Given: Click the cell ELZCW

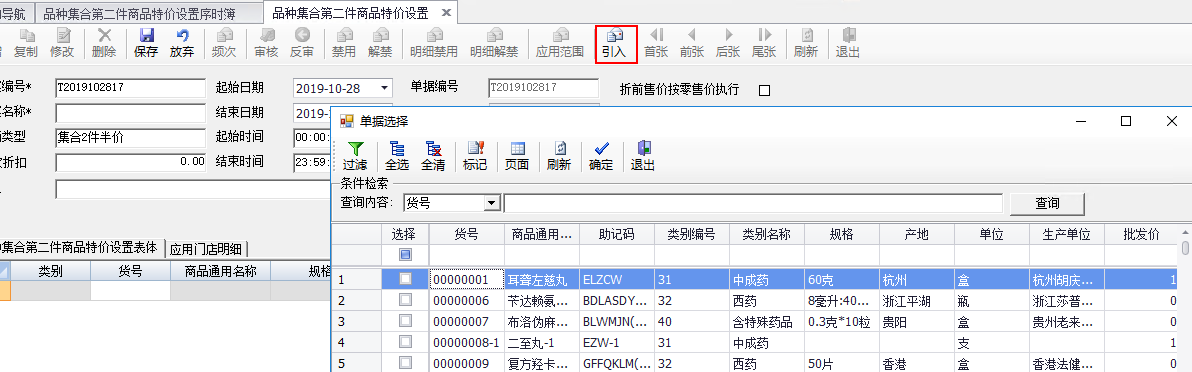Looking at the screenshot, I should pos(617,280).
